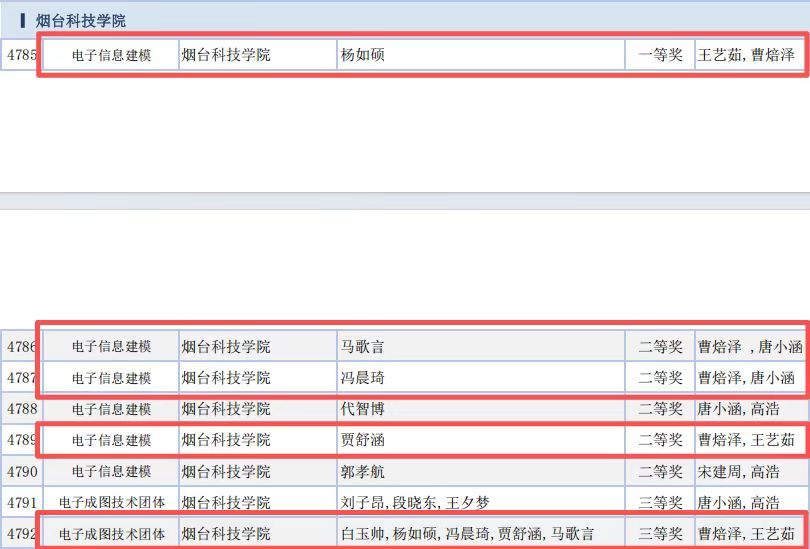This screenshot has width=810, height=549.
Task: Click student name 杨如硕 in row 4785
Action: point(363,55)
